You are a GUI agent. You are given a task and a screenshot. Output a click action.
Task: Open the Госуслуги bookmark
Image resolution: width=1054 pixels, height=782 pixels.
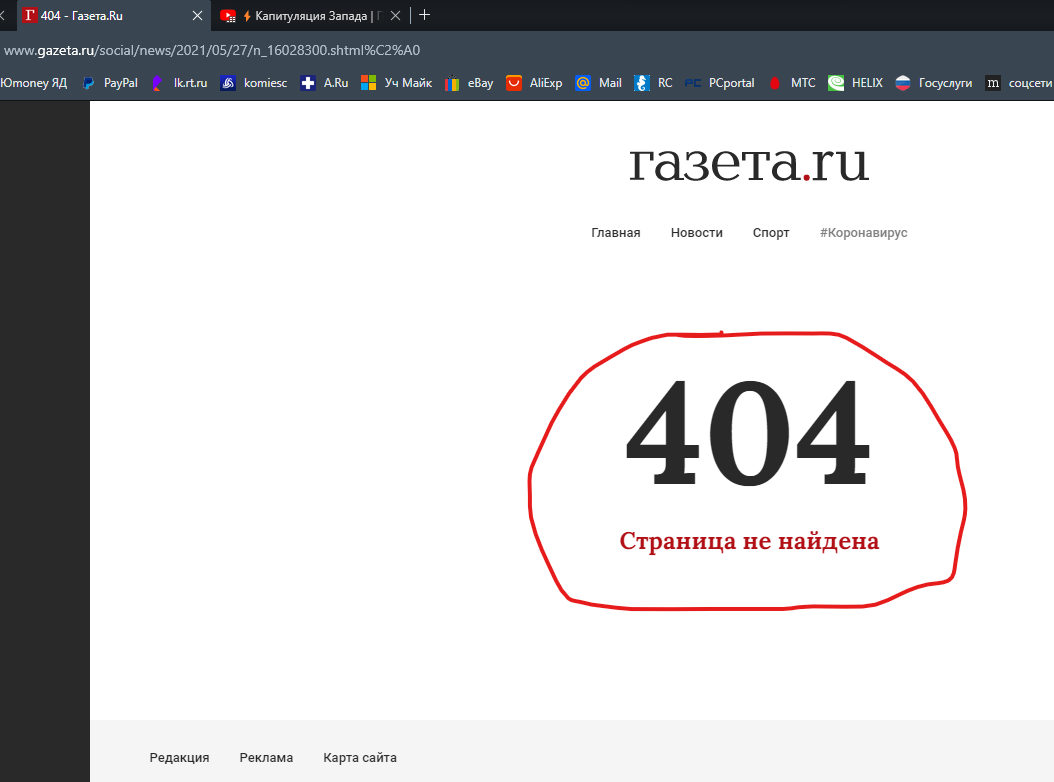tap(934, 83)
